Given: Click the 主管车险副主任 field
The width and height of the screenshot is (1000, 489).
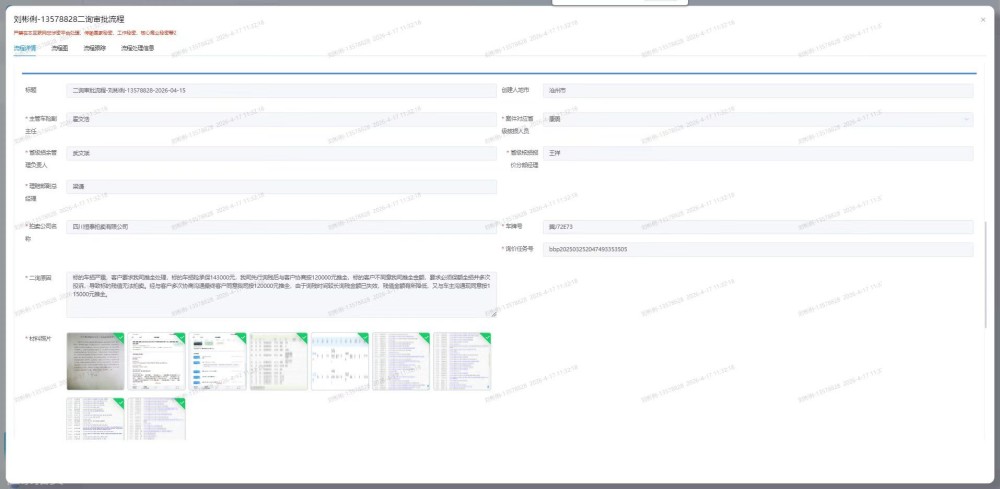Looking at the screenshot, I should pos(281,119).
